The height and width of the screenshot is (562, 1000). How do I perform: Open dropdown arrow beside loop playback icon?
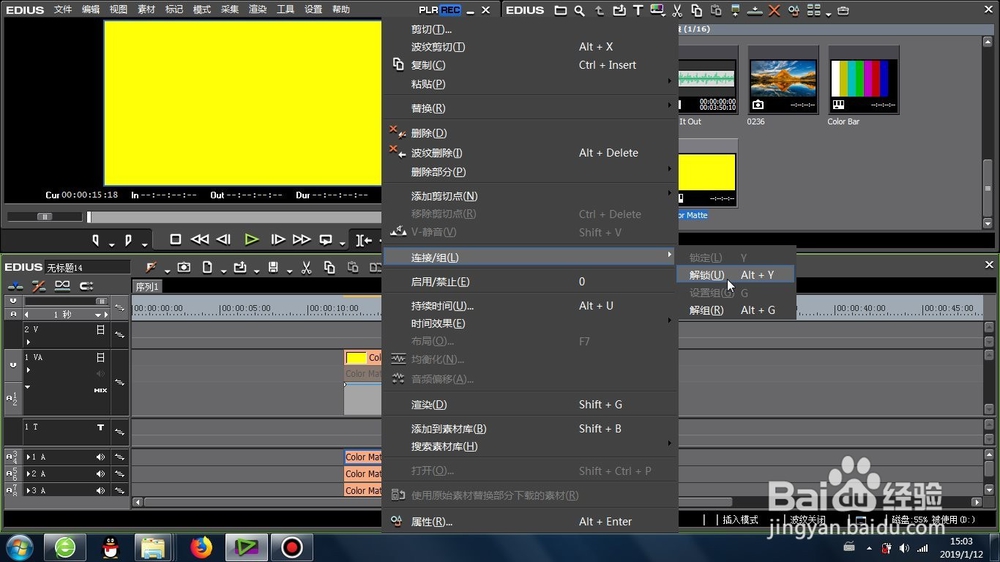342,243
